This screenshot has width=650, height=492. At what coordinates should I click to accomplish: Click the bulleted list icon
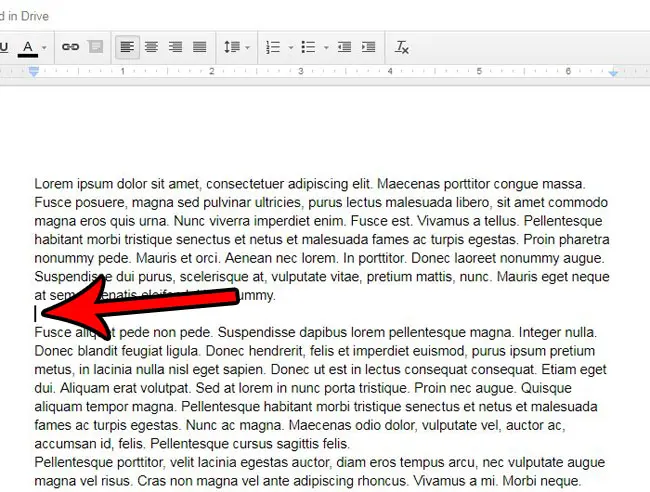click(x=308, y=47)
